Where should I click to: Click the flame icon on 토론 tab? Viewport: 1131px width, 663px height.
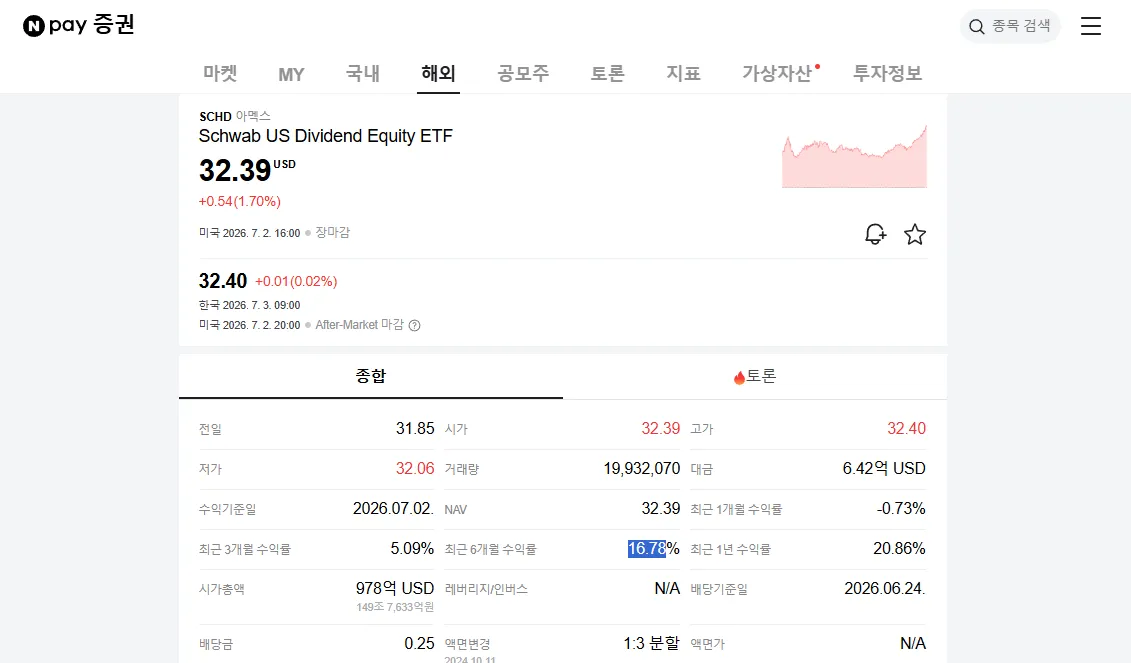point(739,377)
